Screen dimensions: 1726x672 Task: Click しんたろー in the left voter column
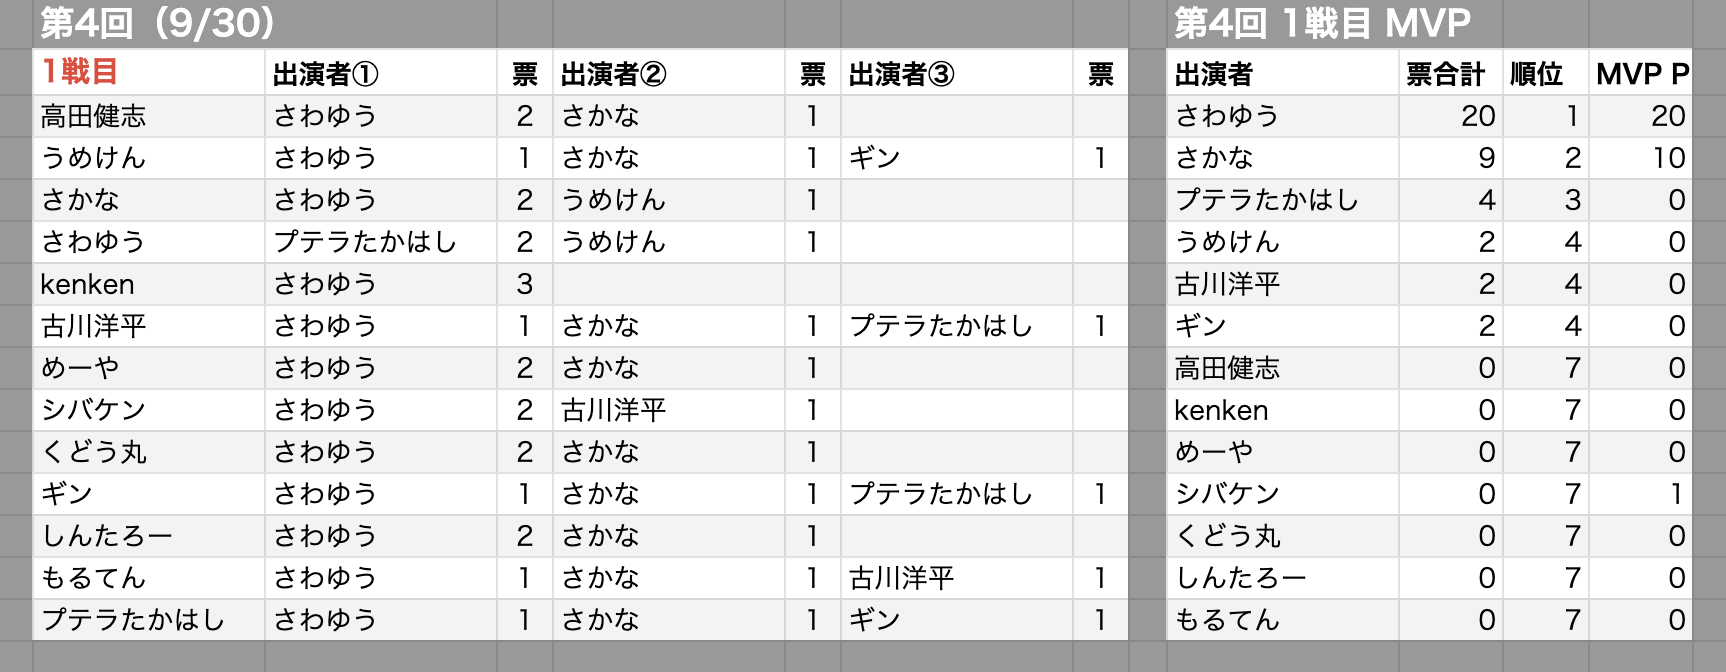click(x=107, y=536)
